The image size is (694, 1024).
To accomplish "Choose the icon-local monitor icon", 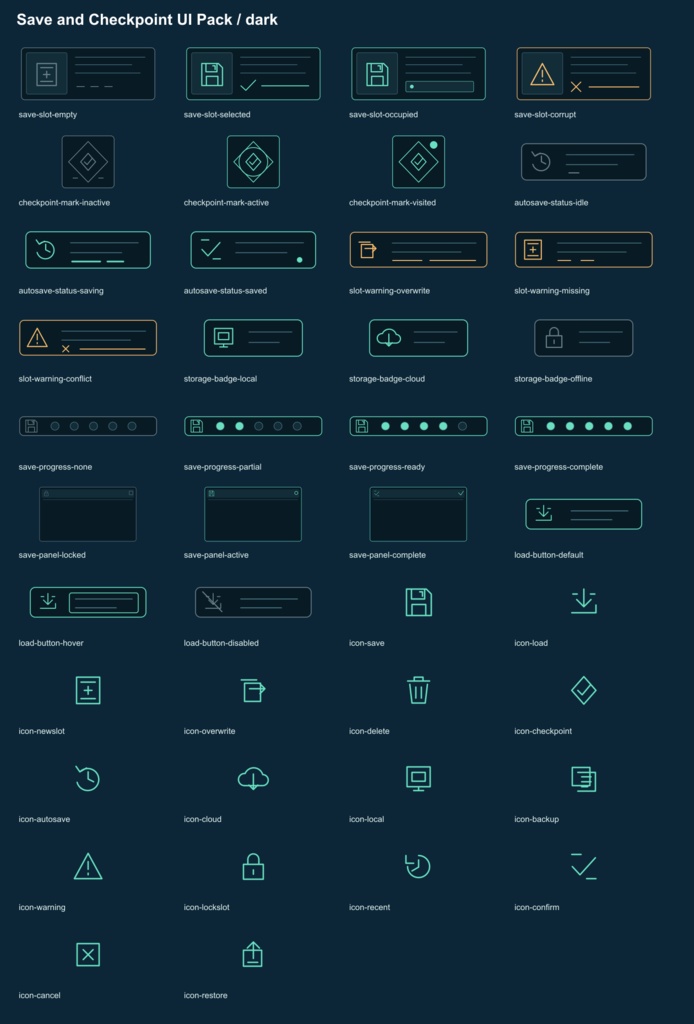I will click(418, 778).
